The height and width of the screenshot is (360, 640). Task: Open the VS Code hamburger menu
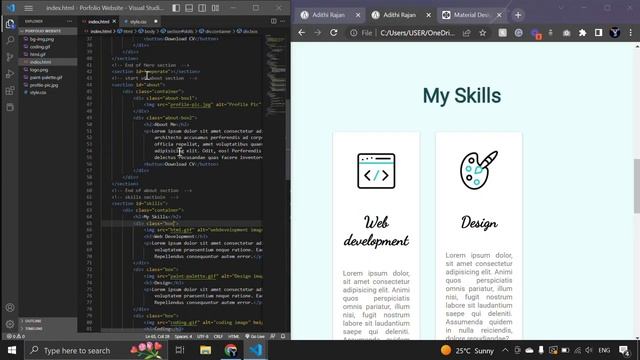click(x=28, y=8)
